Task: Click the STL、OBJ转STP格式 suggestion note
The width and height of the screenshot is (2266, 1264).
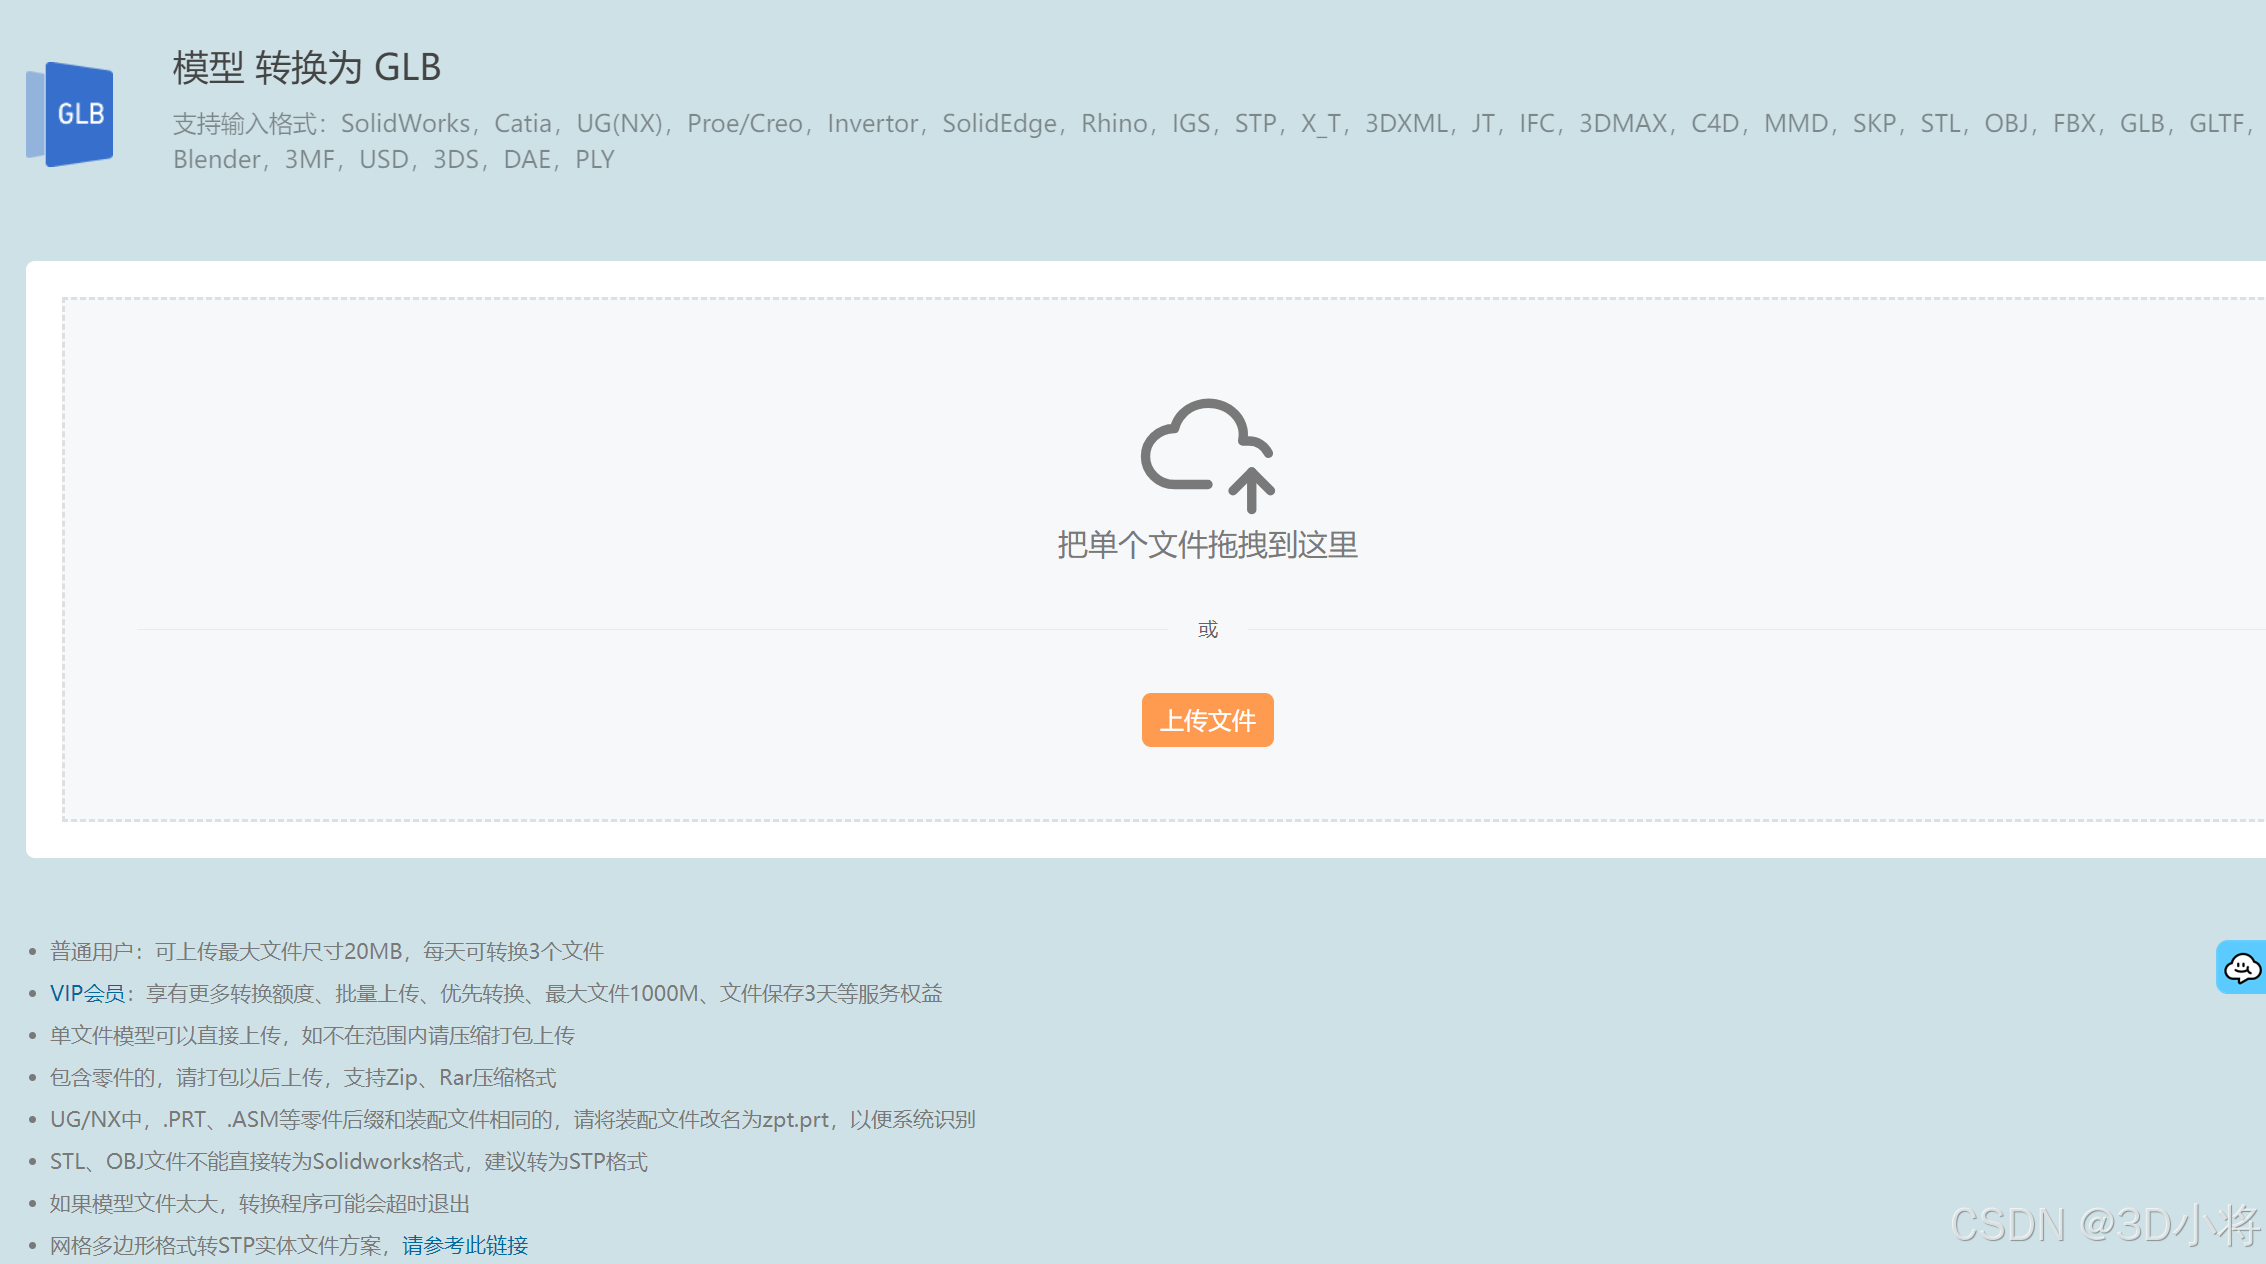Action: (x=349, y=1161)
